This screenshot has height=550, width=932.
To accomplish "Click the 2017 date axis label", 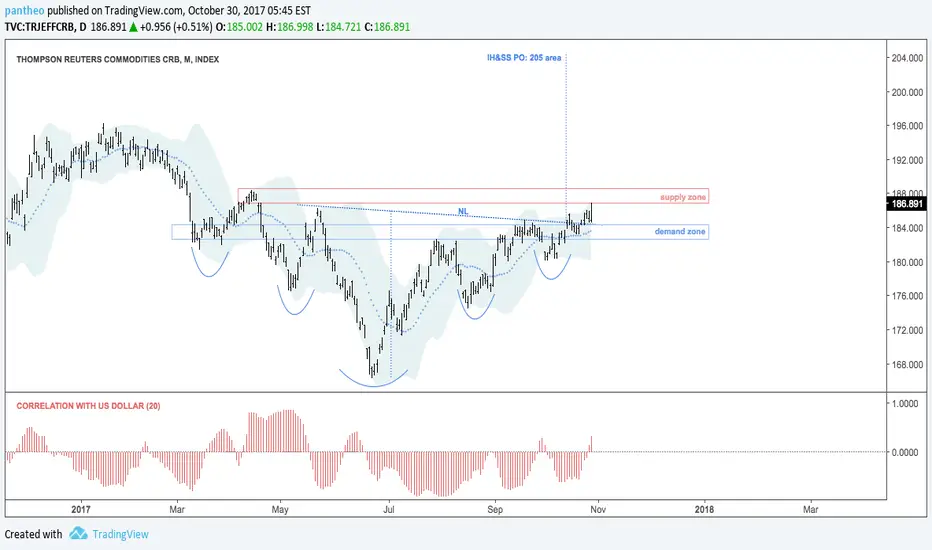I will pyautogui.click(x=81, y=510).
